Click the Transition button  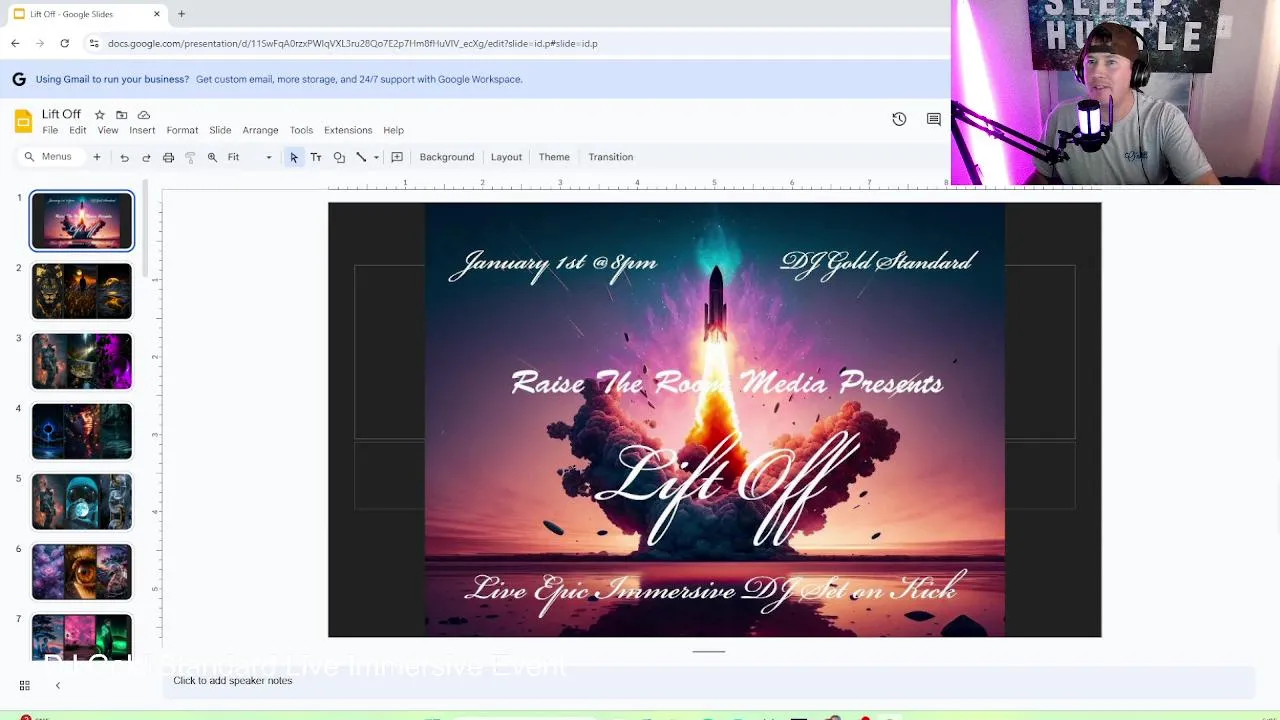click(610, 157)
